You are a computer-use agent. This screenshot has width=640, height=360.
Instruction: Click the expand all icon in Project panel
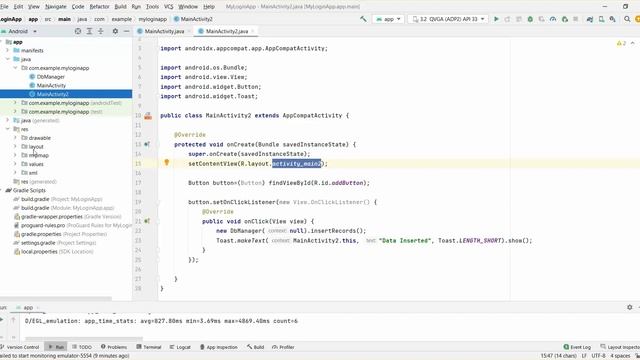[x=89, y=31]
